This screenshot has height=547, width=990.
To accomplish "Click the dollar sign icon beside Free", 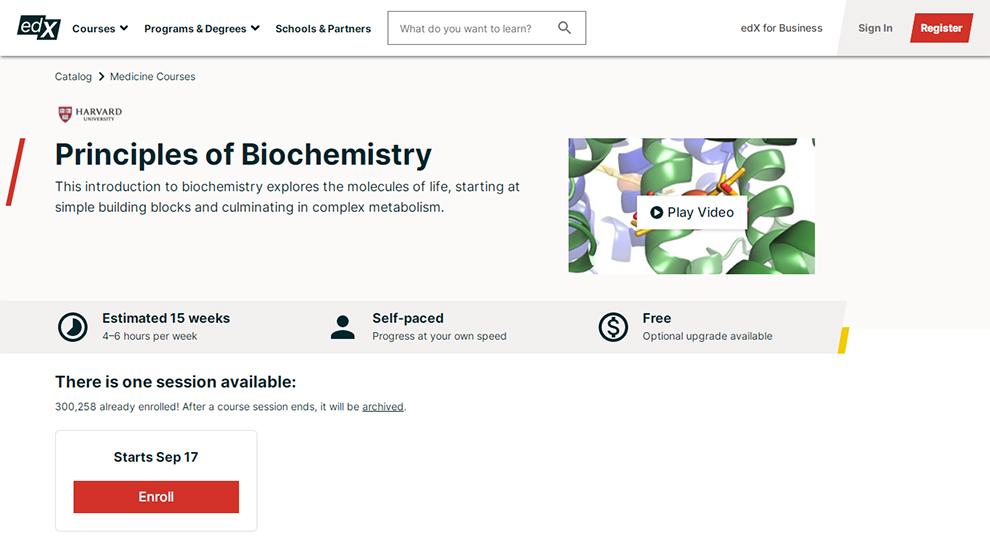I will point(613,327).
